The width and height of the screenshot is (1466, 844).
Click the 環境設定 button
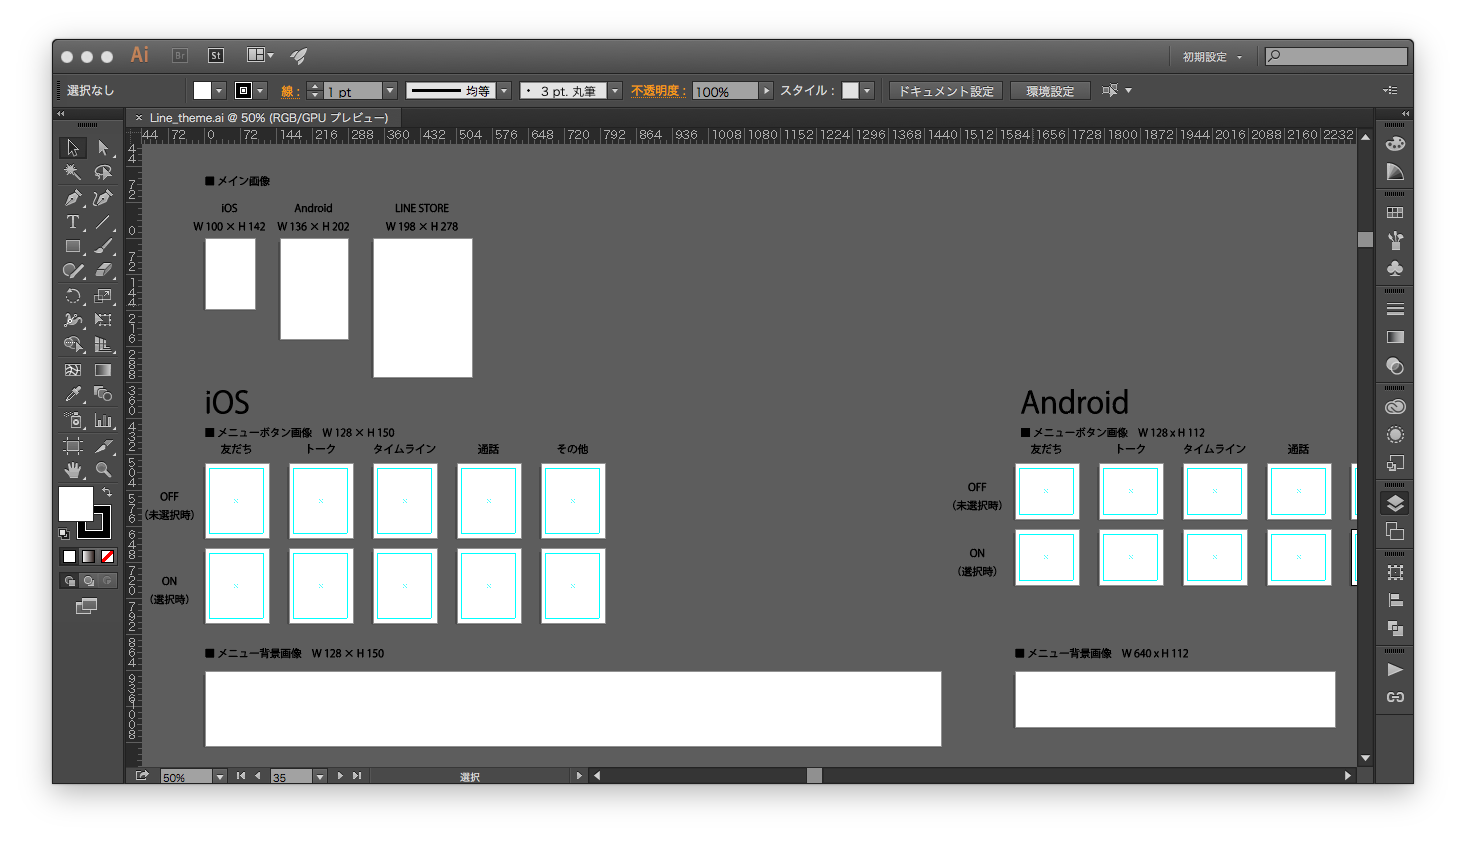(1049, 91)
